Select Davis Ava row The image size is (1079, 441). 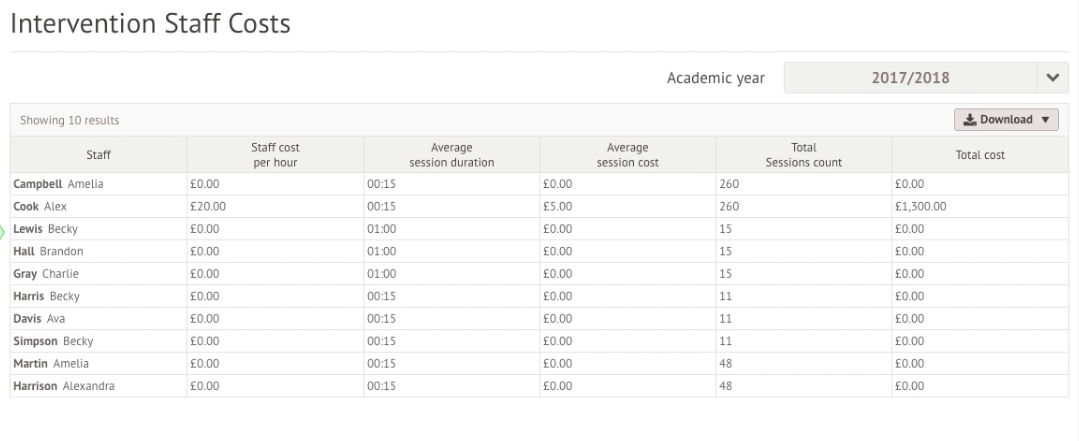40,318
